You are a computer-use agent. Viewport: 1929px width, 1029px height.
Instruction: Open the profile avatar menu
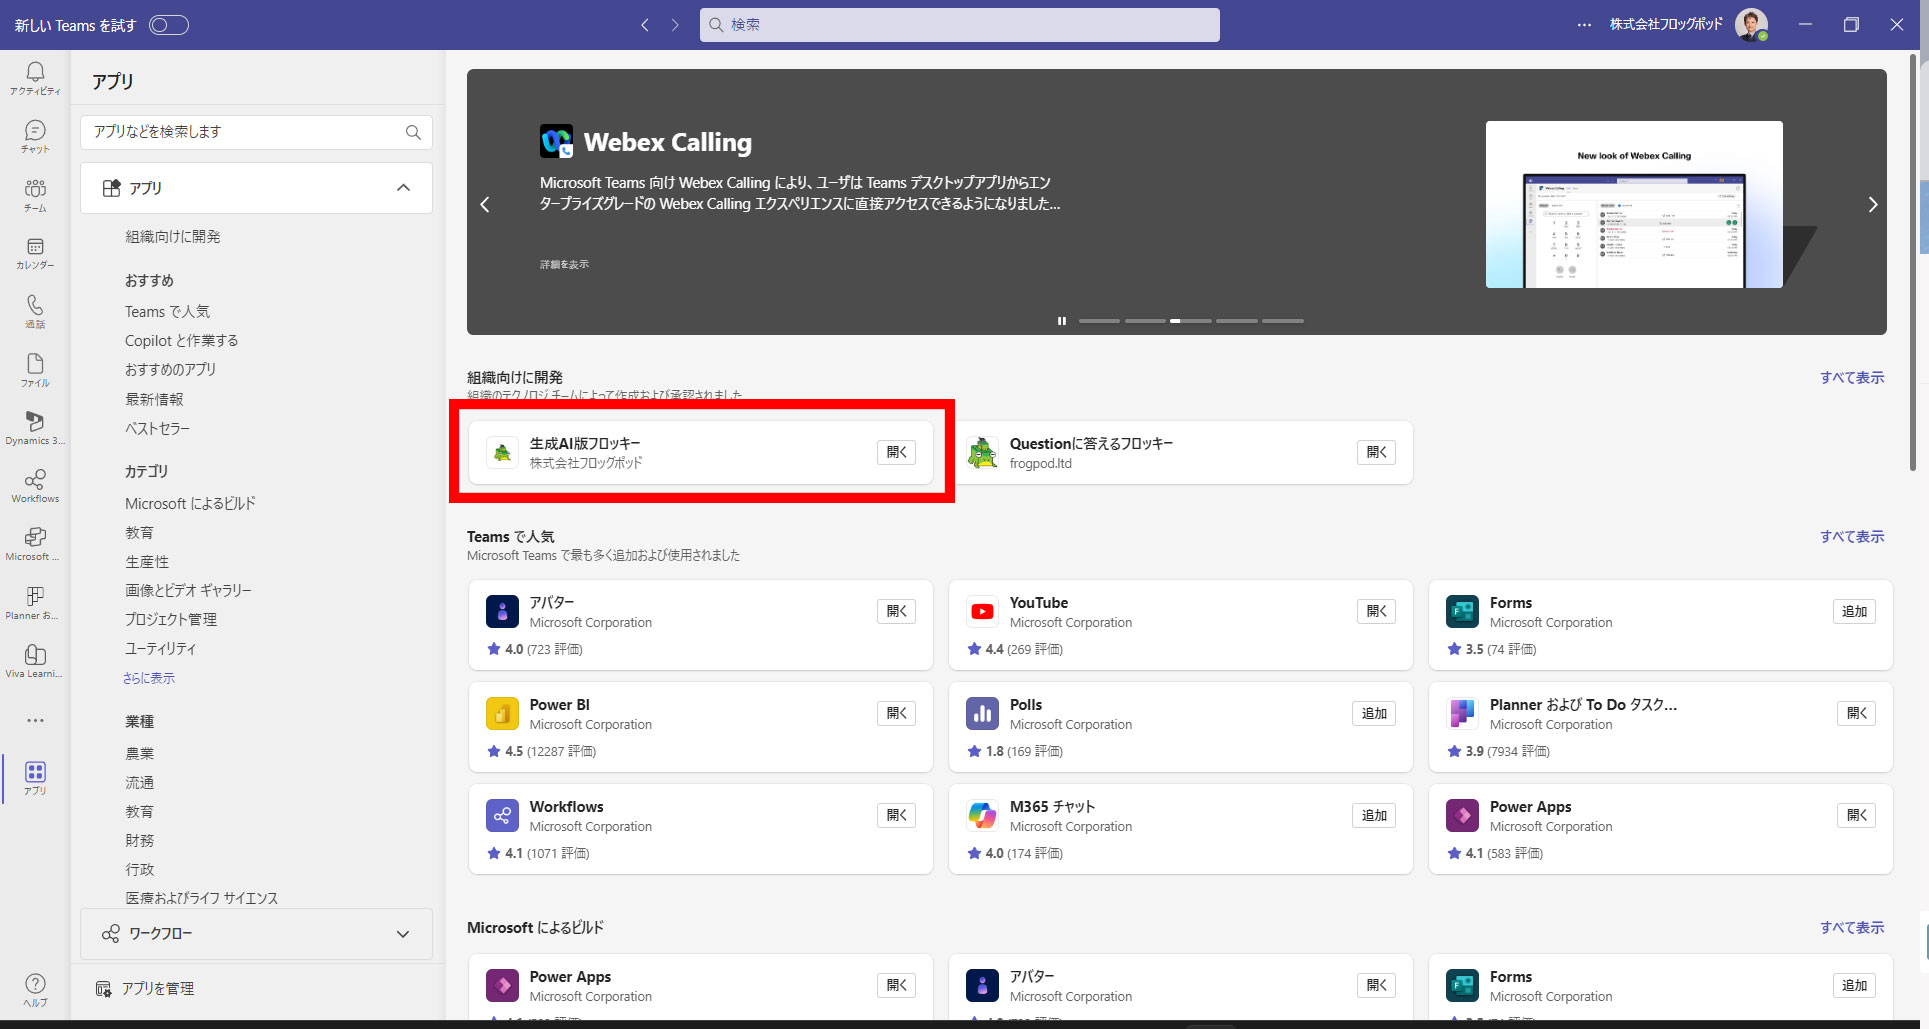pyautogui.click(x=1751, y=25)
